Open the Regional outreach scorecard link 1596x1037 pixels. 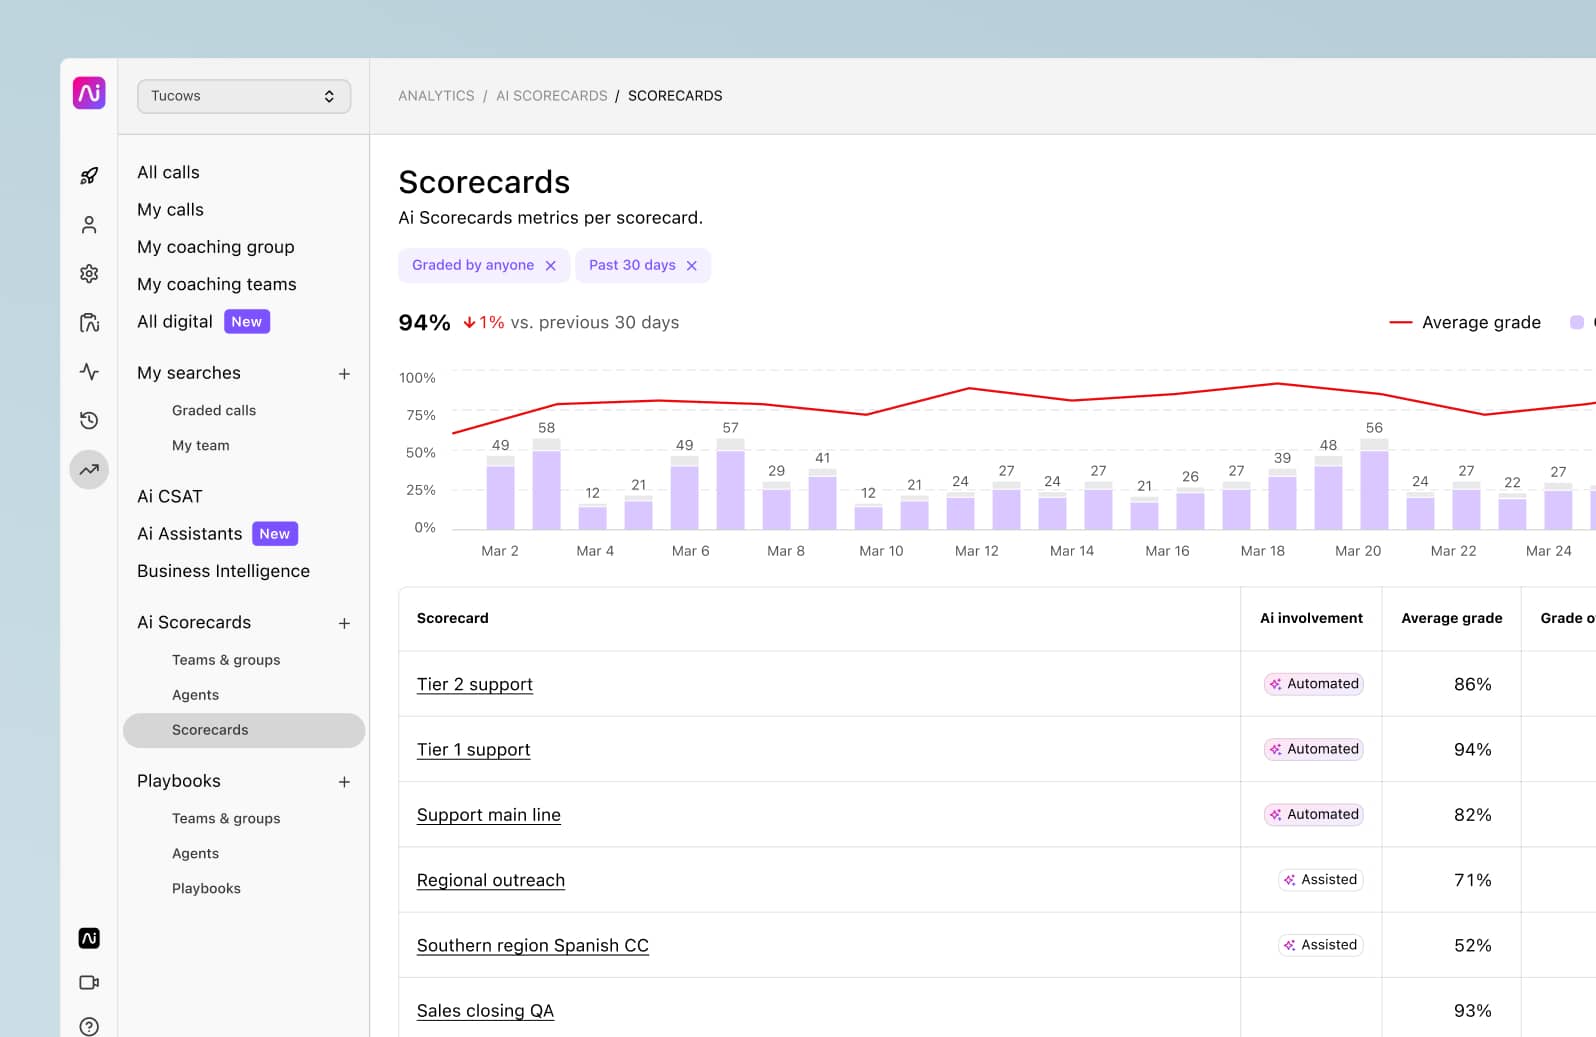coord(490,880)
